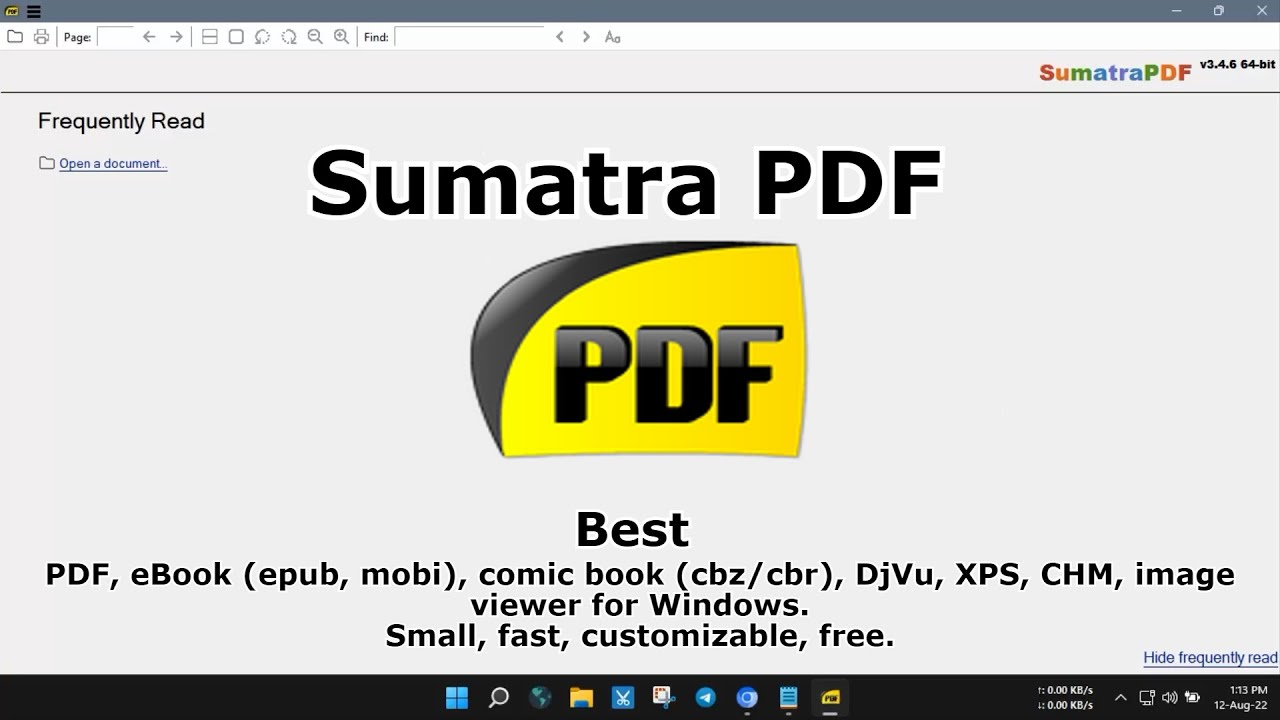Image resolution: width=1280 pixels, height=720 pixels.
Task: Open the screen clipping tool in taskbar
Action: pyautogui.click(x=663, y=697)
